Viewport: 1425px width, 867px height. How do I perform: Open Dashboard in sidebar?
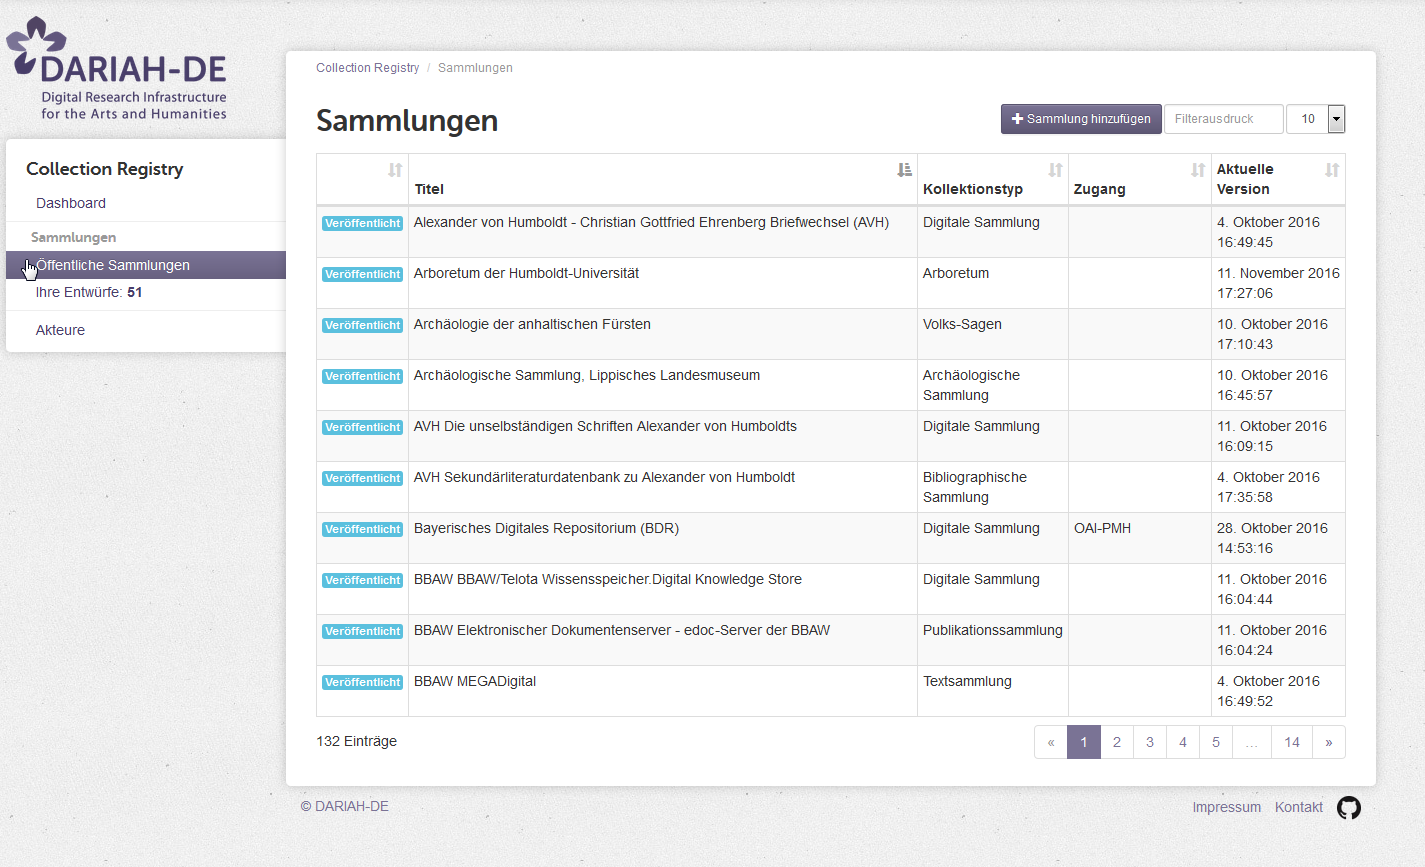point(71,203)
